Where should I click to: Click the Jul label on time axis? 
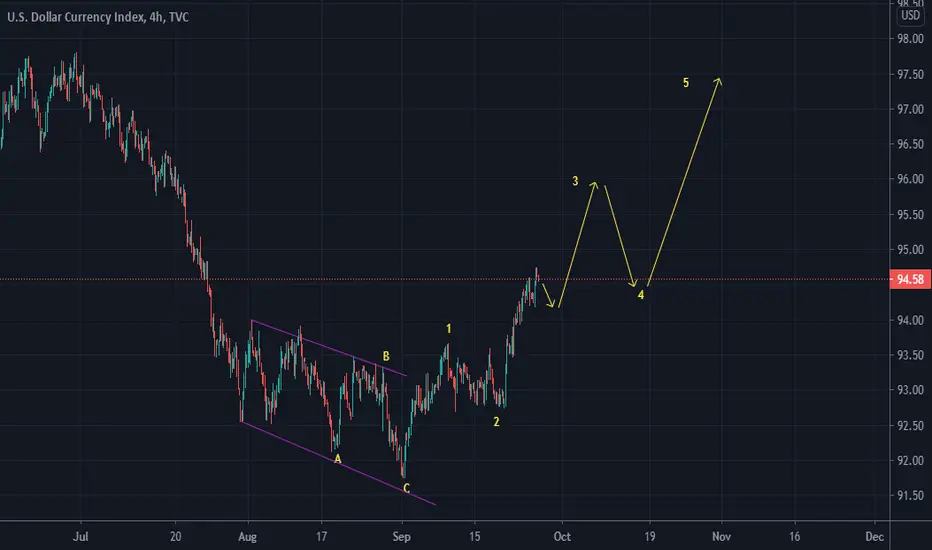click(x=80, y=536)
